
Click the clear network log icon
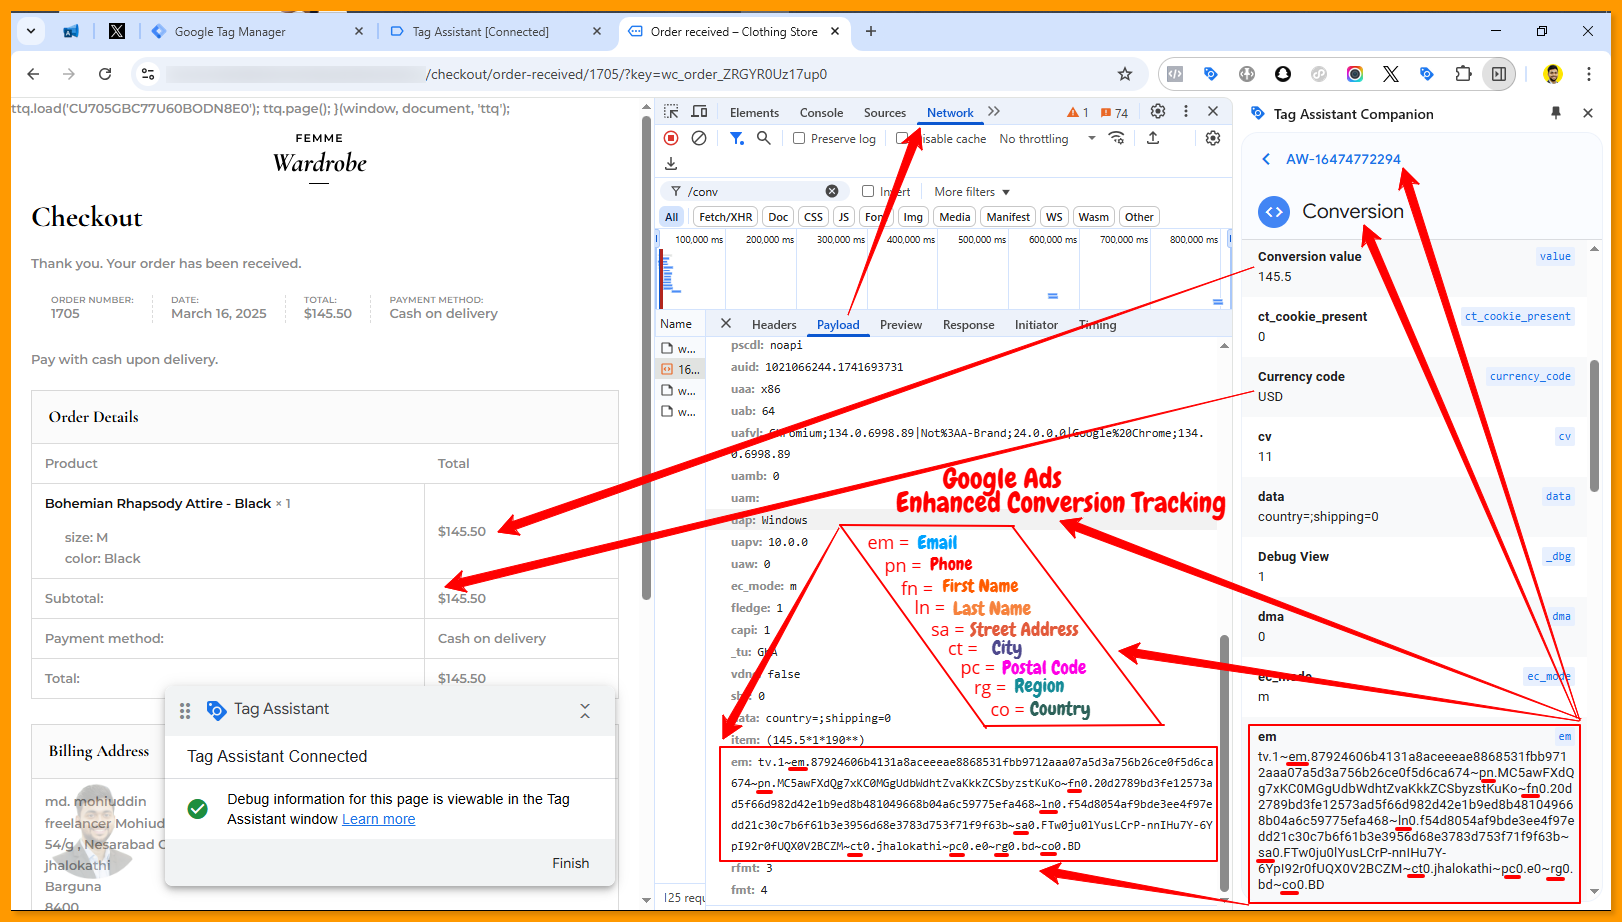pyautogui.click(x=699, y=138)
